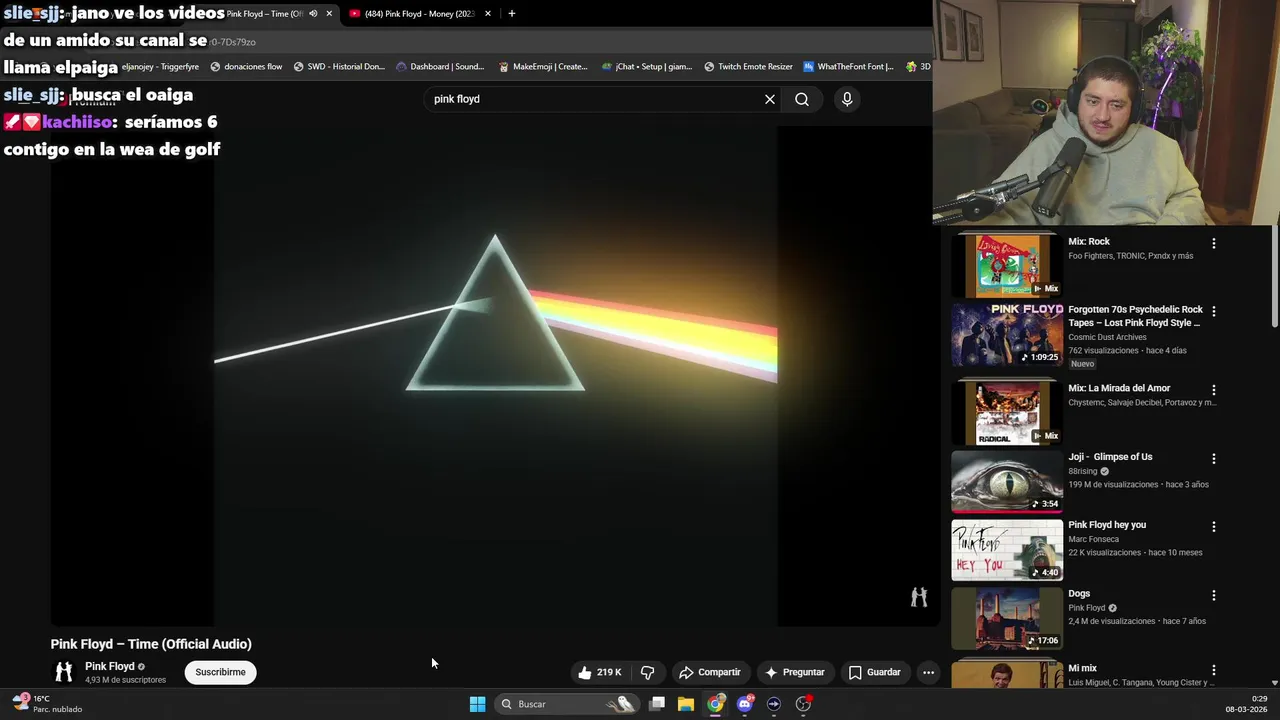Screen dimensions: 1280x720
Task: Open the WhatTheFont Font bookmark
Action: click(848, 67)
